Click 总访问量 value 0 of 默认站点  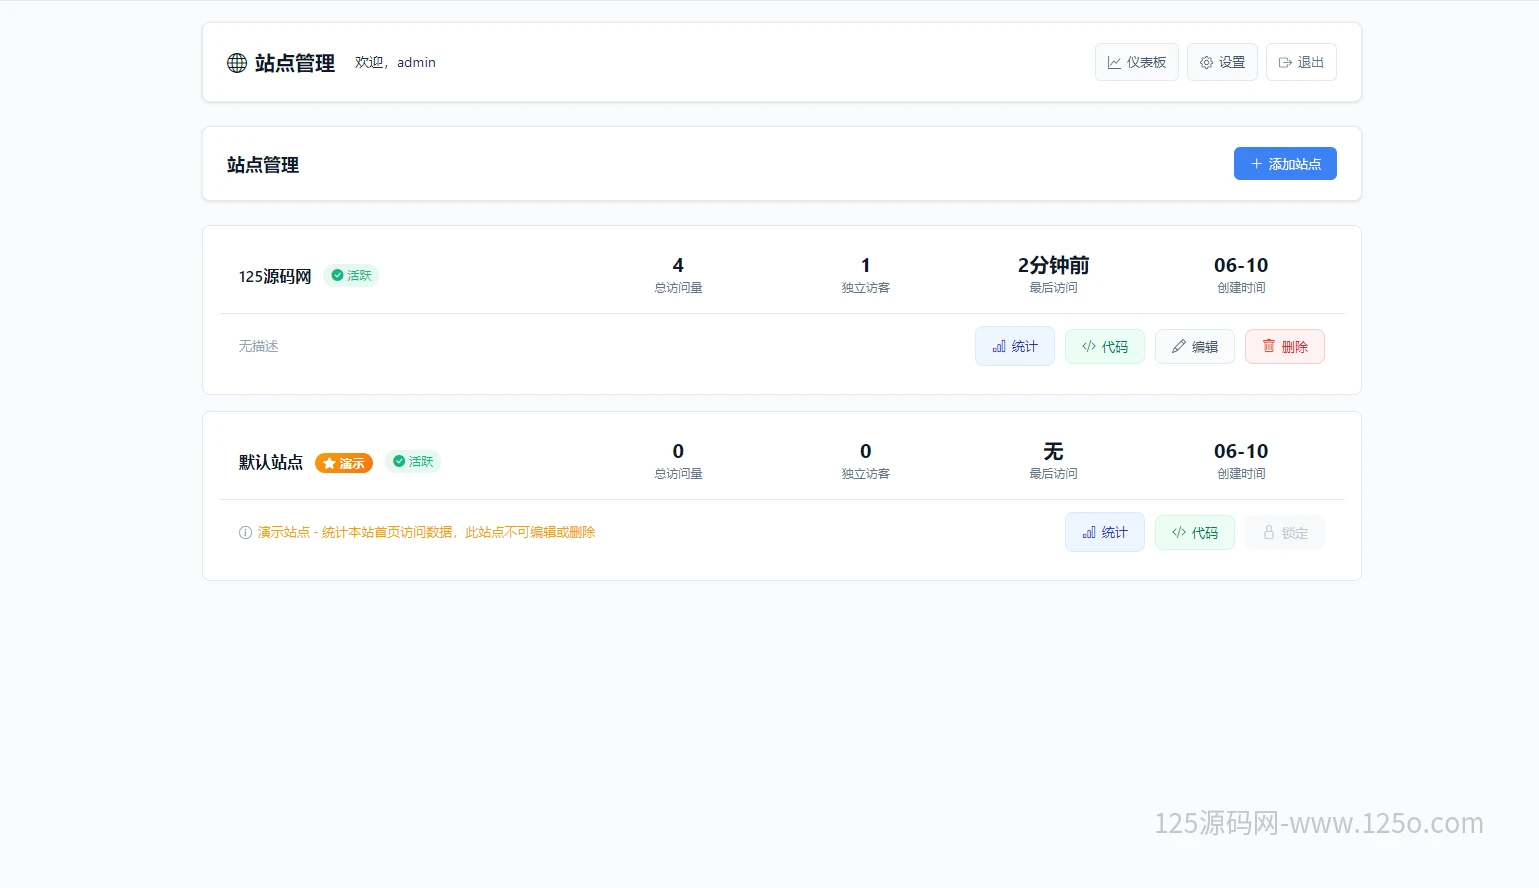tap(678, 451)
